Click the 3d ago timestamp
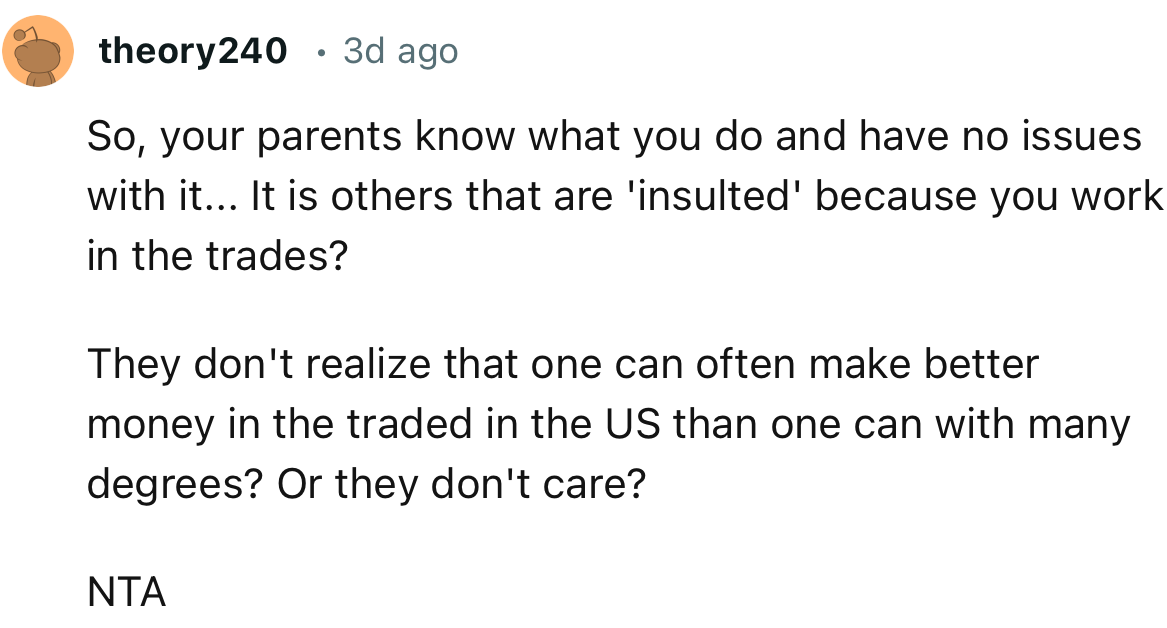Viewport: 1167px width, 628px height. (400, 51)
